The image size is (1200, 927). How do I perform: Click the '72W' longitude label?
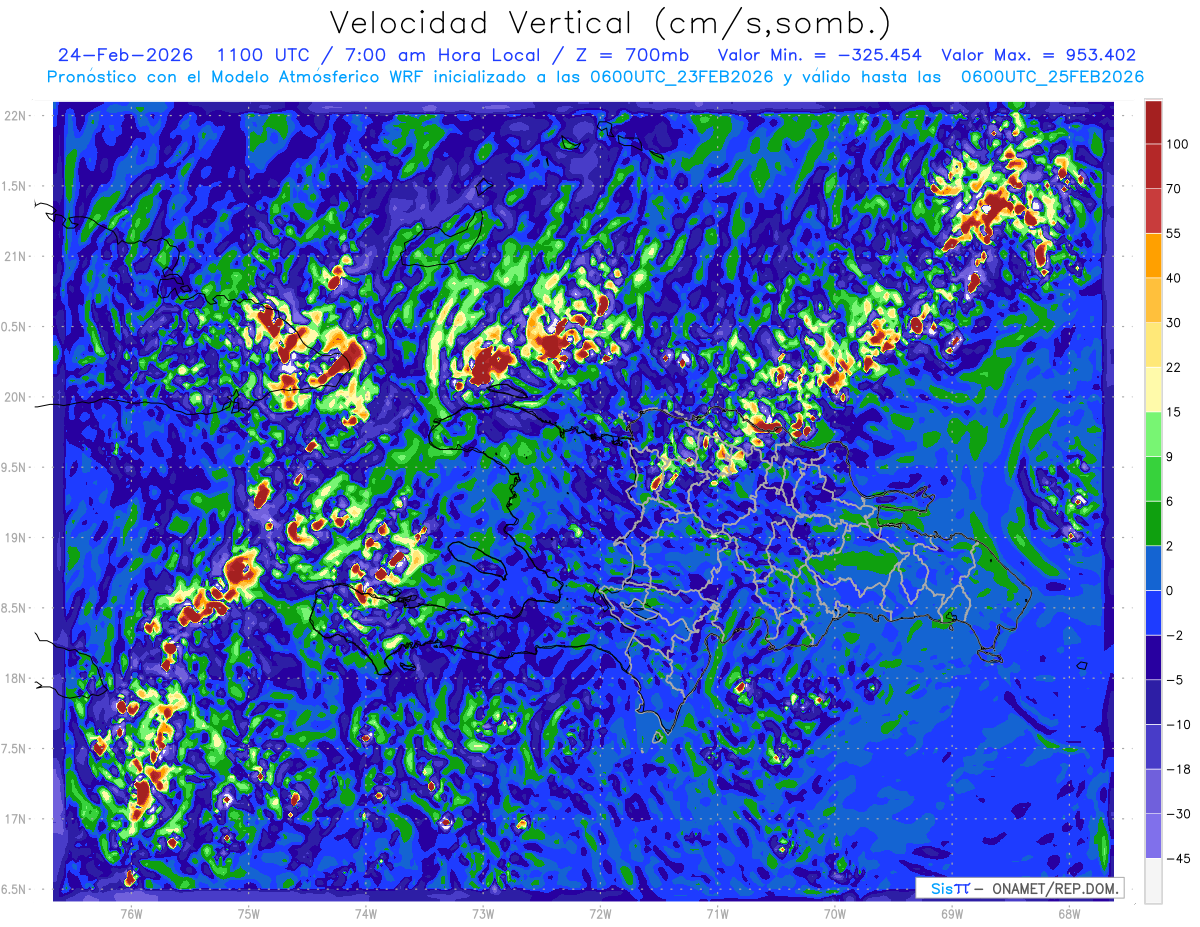pos(600,913)
